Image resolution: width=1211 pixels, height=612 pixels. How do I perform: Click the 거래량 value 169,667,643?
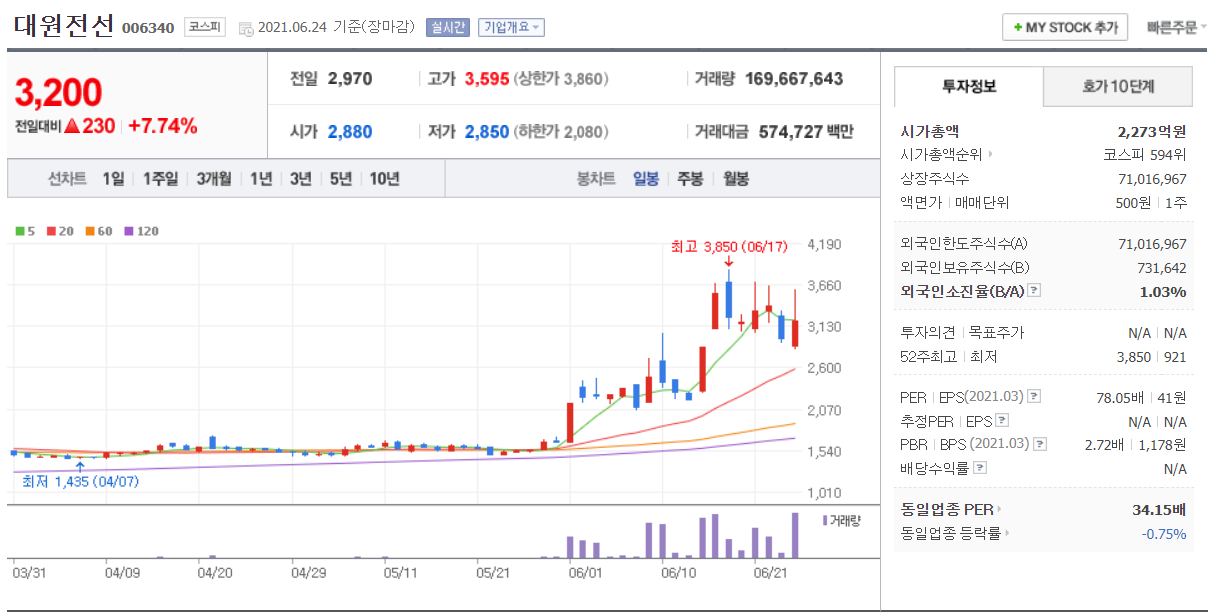click(794, 78)
